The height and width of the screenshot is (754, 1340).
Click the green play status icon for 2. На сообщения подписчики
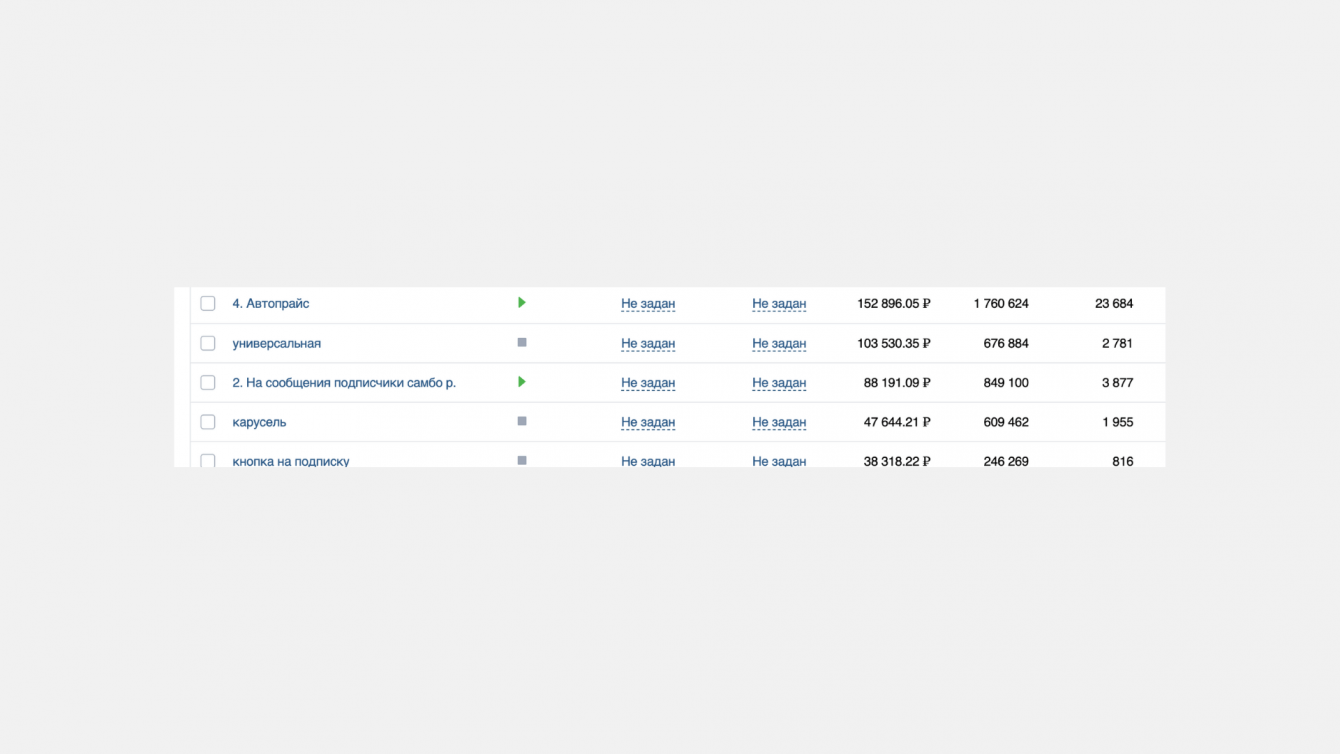521,382
